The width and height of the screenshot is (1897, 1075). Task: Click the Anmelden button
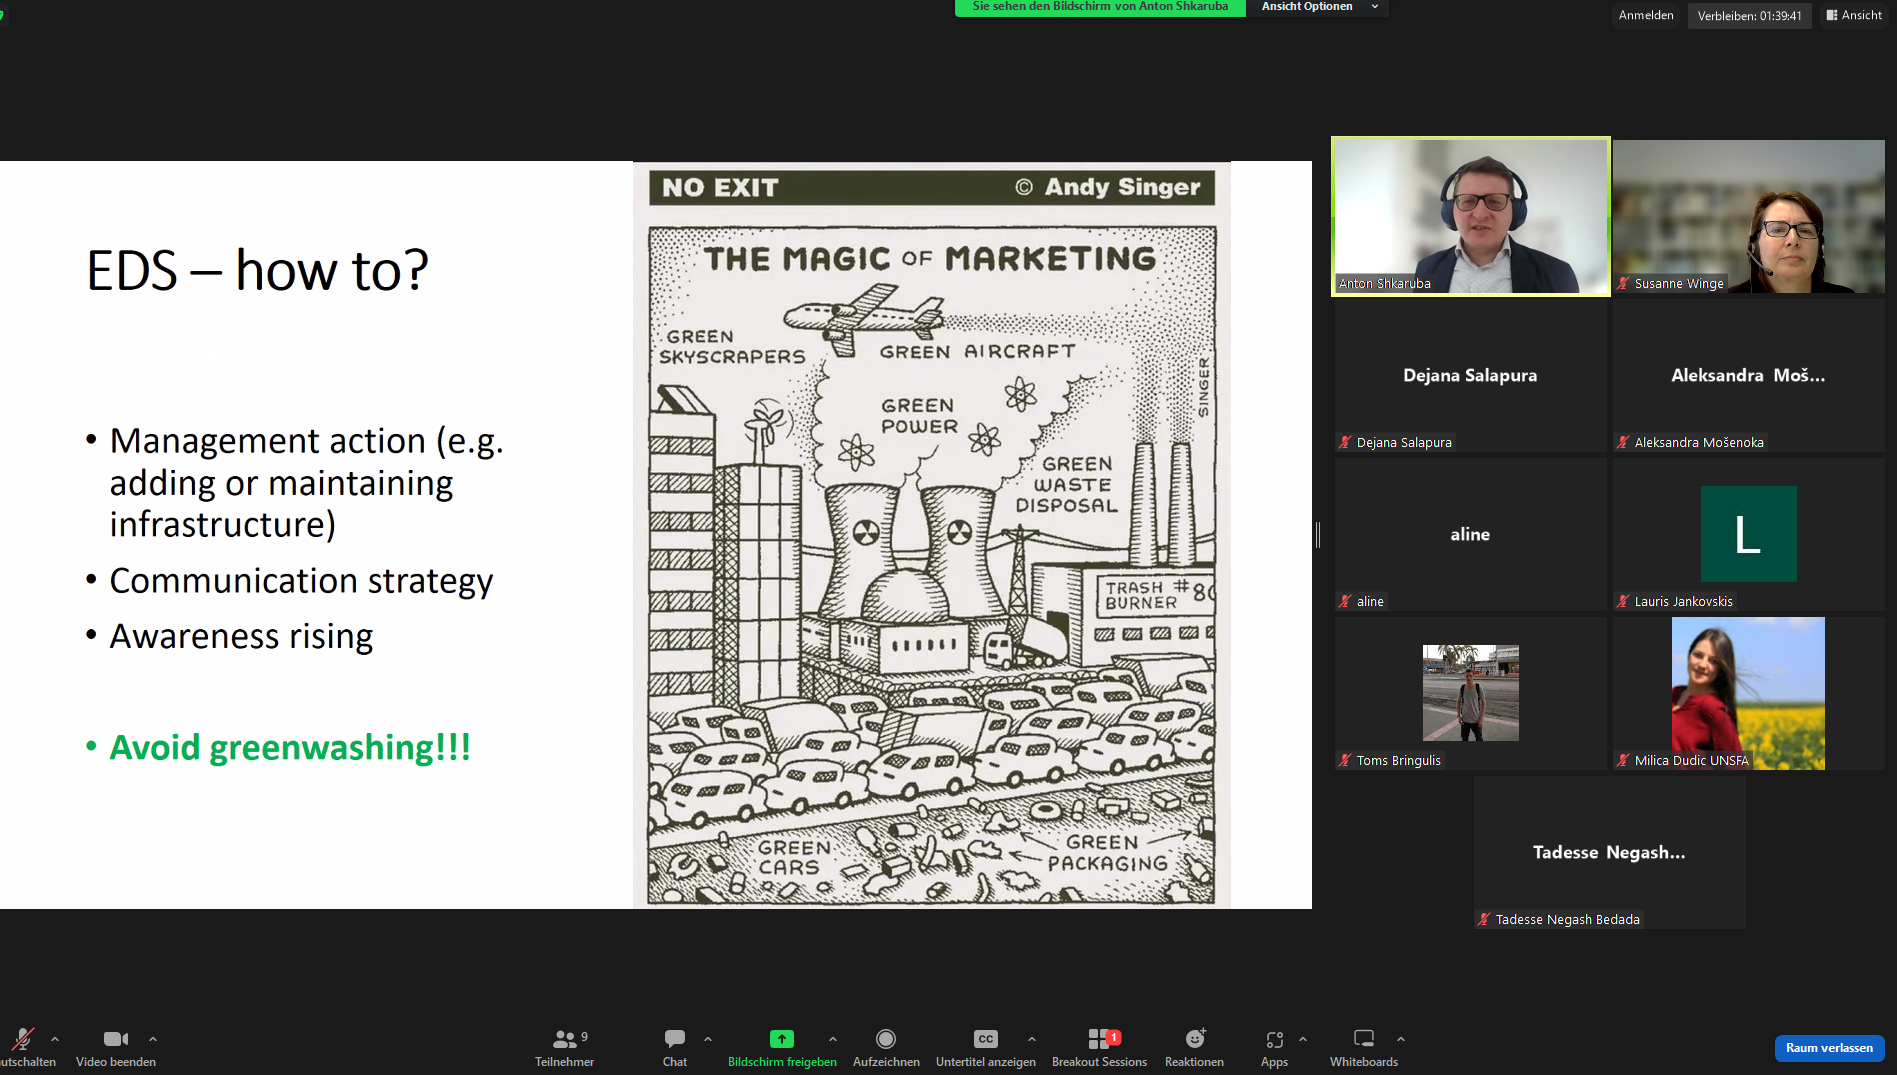click(1646, 15)
